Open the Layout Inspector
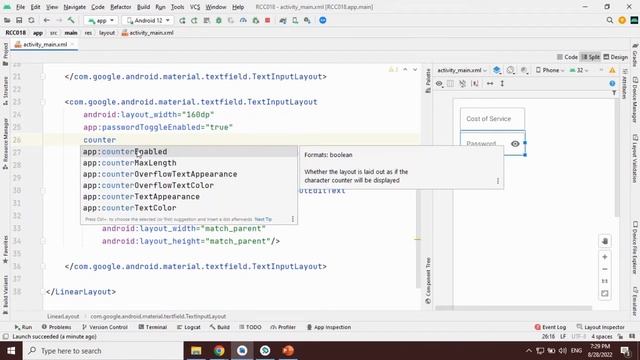640x360 pixels. (600, 327)
